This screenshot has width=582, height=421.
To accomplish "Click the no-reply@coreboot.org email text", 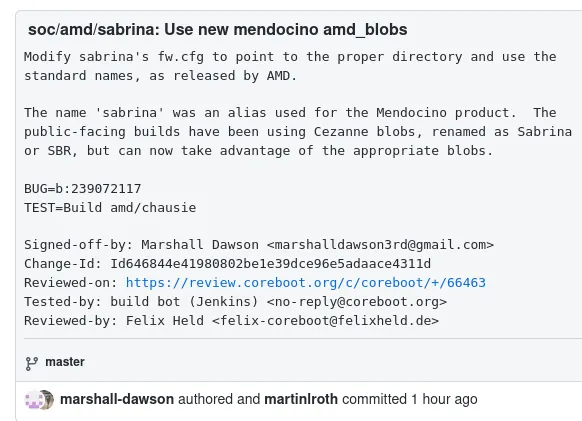I will [357, 302].
